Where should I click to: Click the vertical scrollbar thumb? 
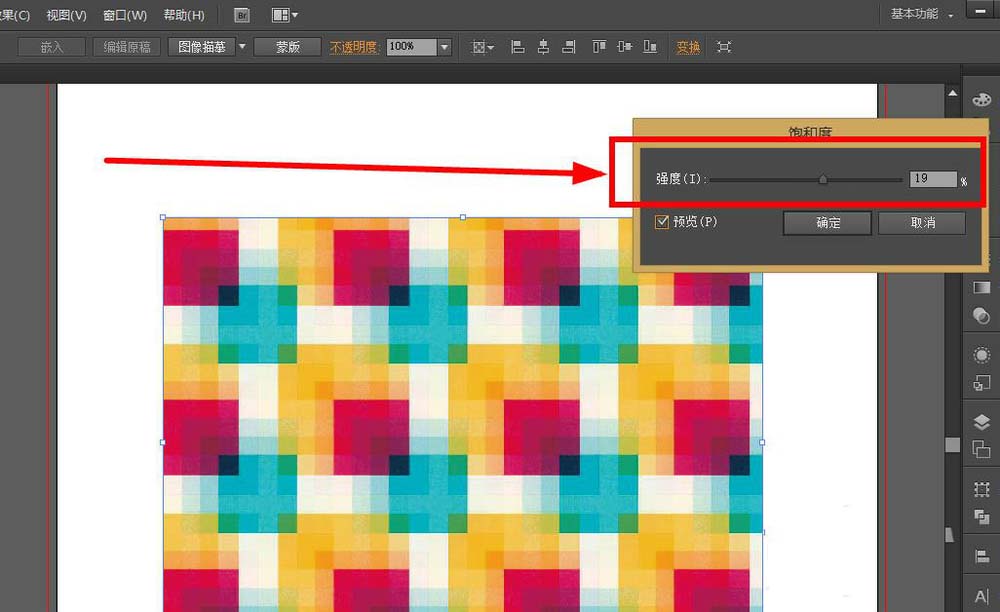(953, 444)
